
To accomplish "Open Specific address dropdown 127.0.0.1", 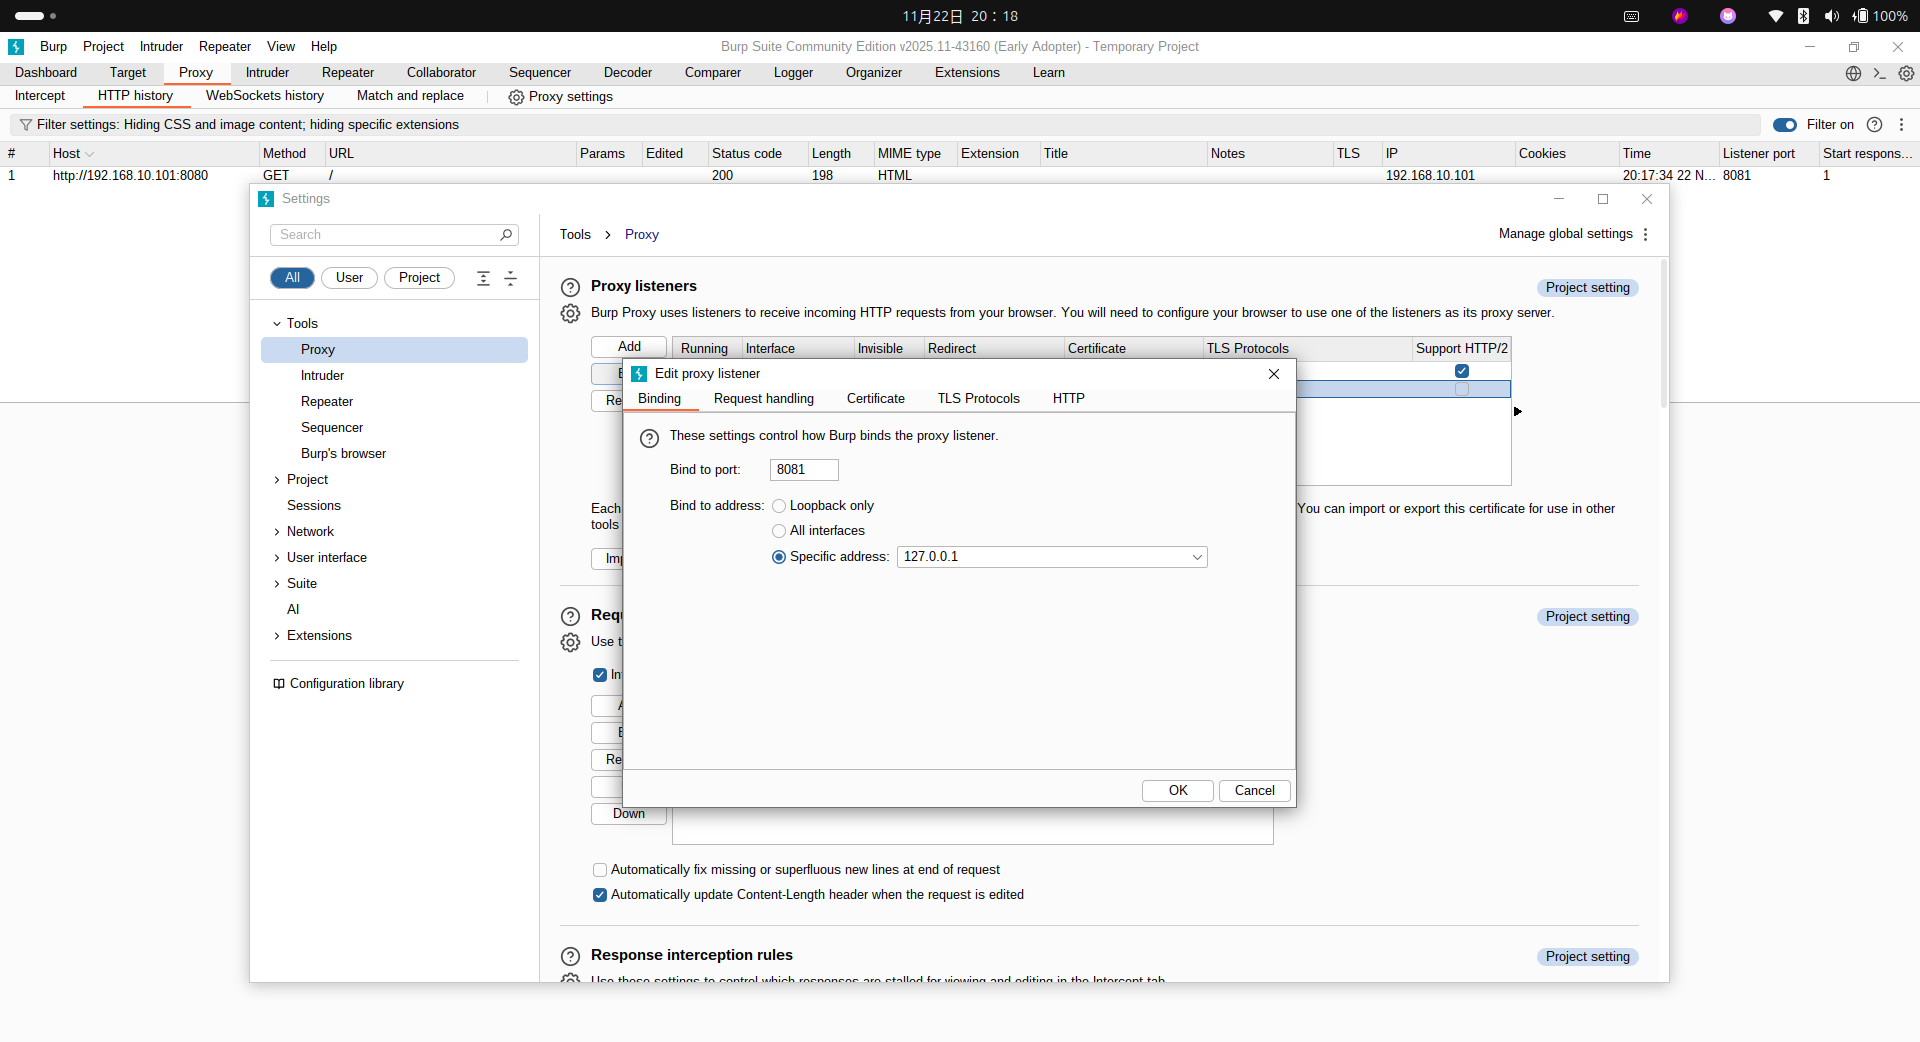I will pyautogui.click(x=1052, y=557).
